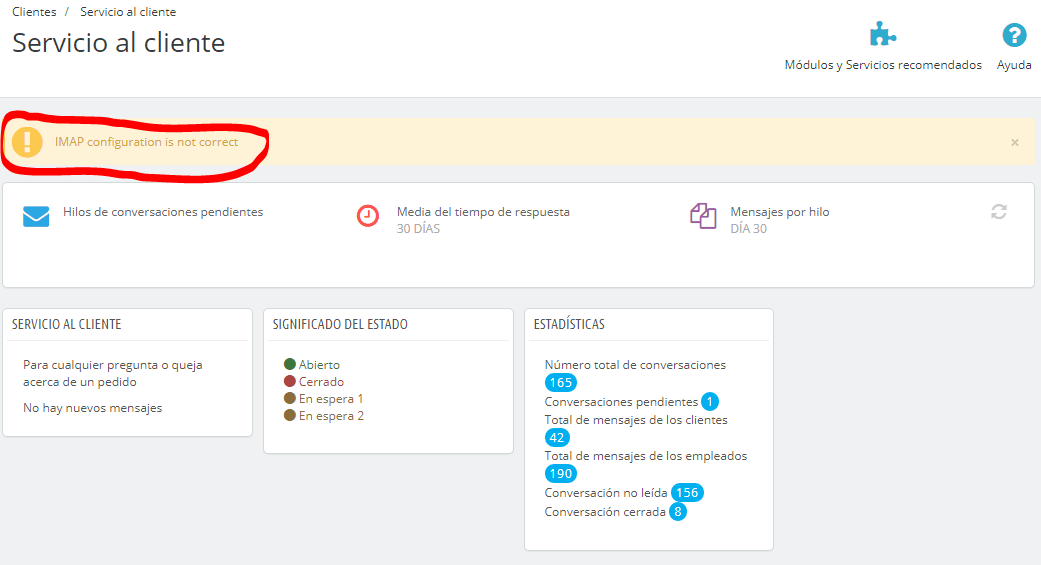Click the 190 employee messages badge
The image size is (1041, 565).
[560, 473]
